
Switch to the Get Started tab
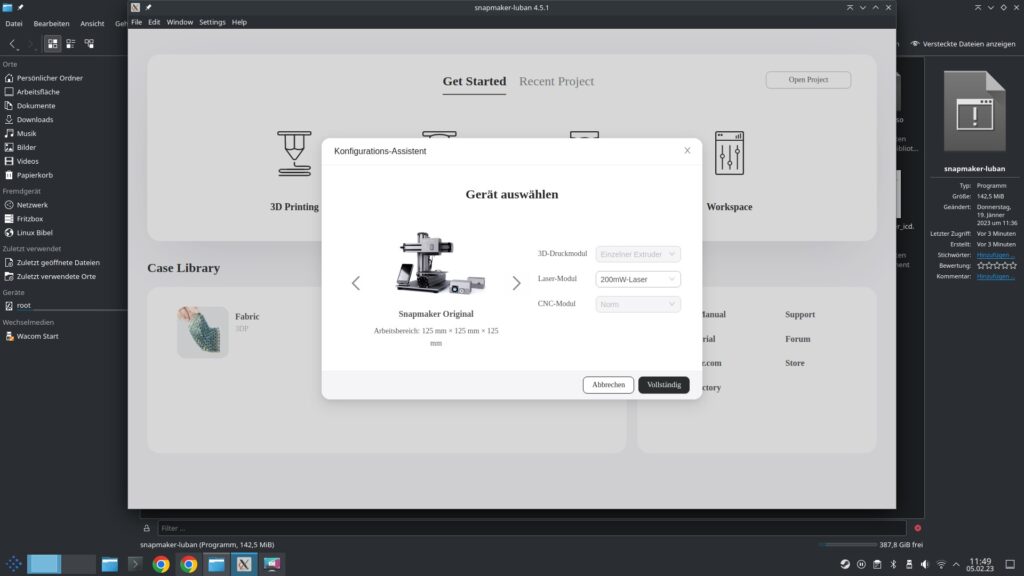tap(474, 82)
